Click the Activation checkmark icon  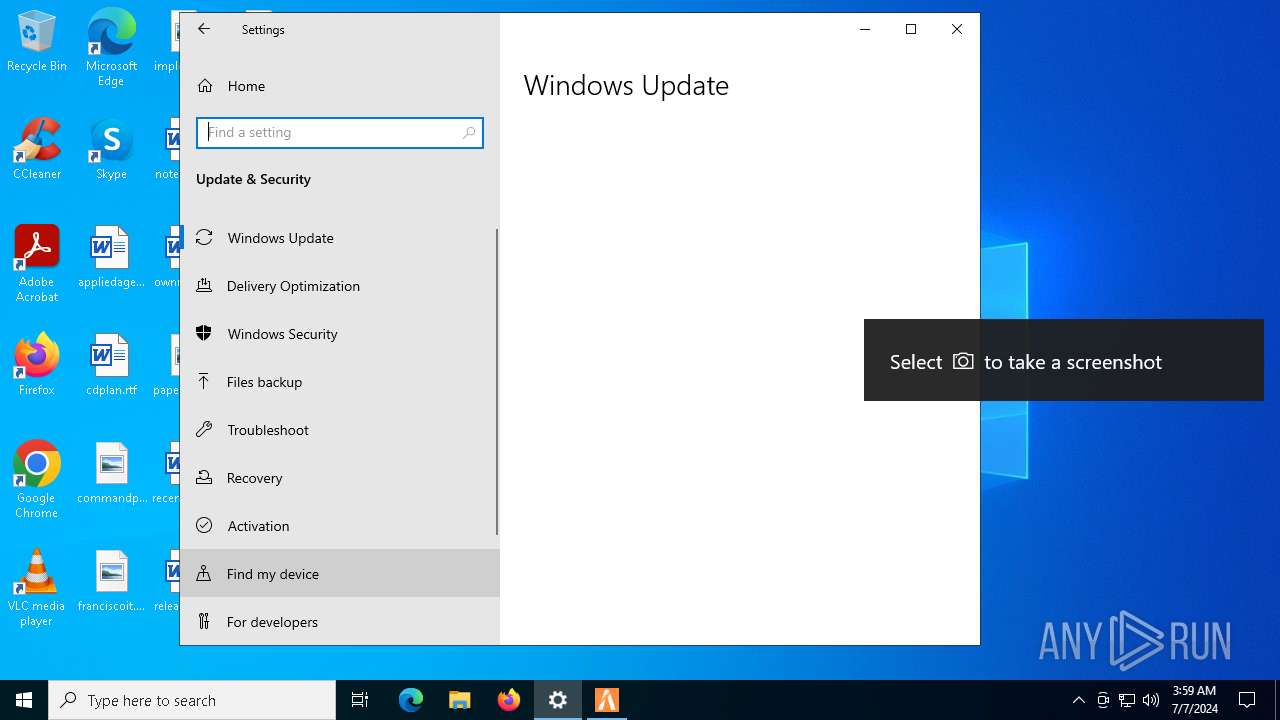pos(204,525)
